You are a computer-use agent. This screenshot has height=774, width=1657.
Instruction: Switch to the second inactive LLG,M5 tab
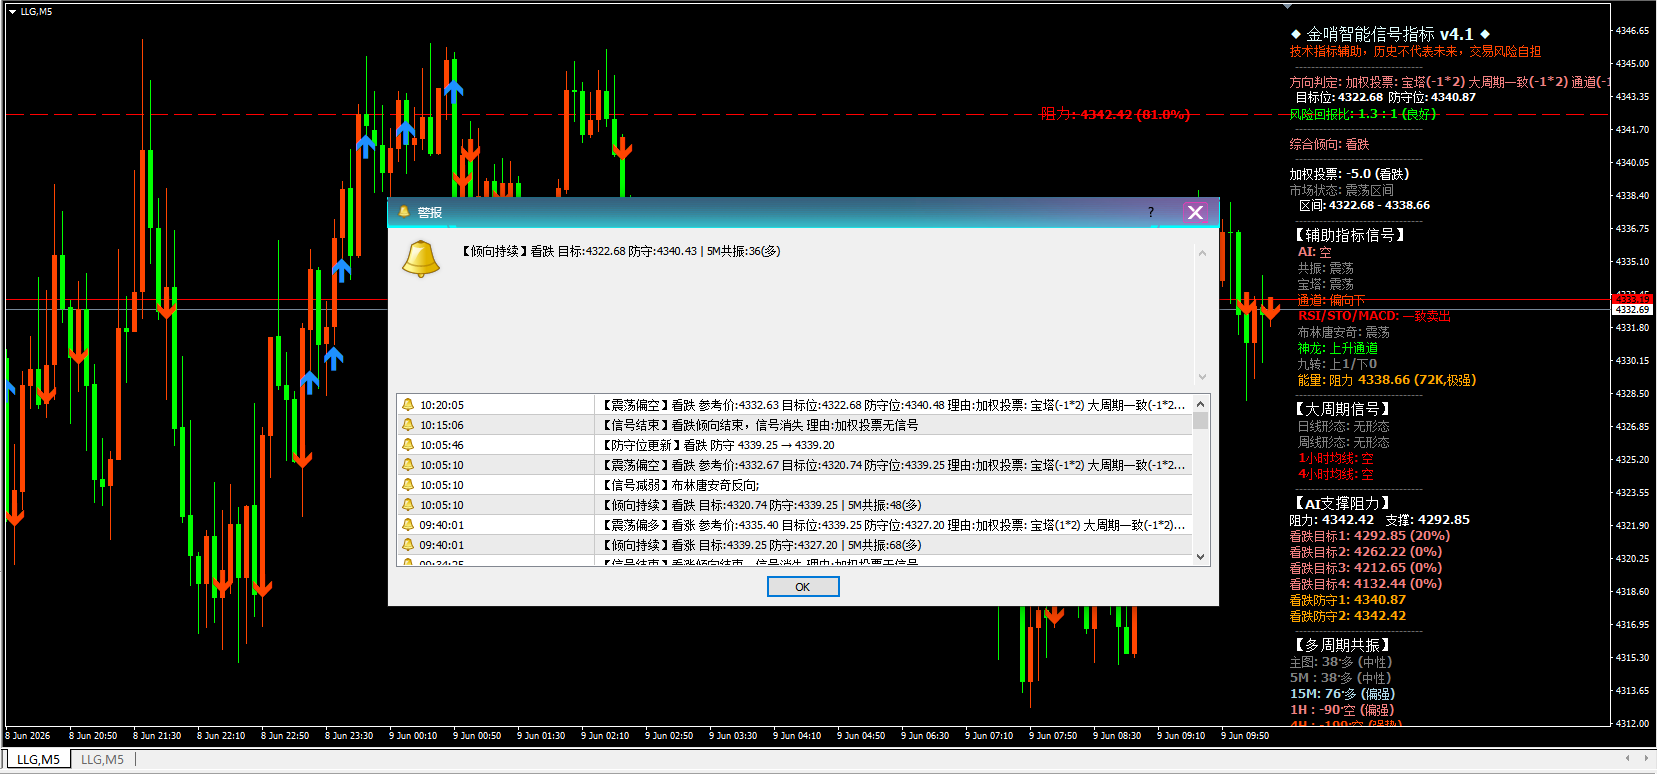click(102, 759)
